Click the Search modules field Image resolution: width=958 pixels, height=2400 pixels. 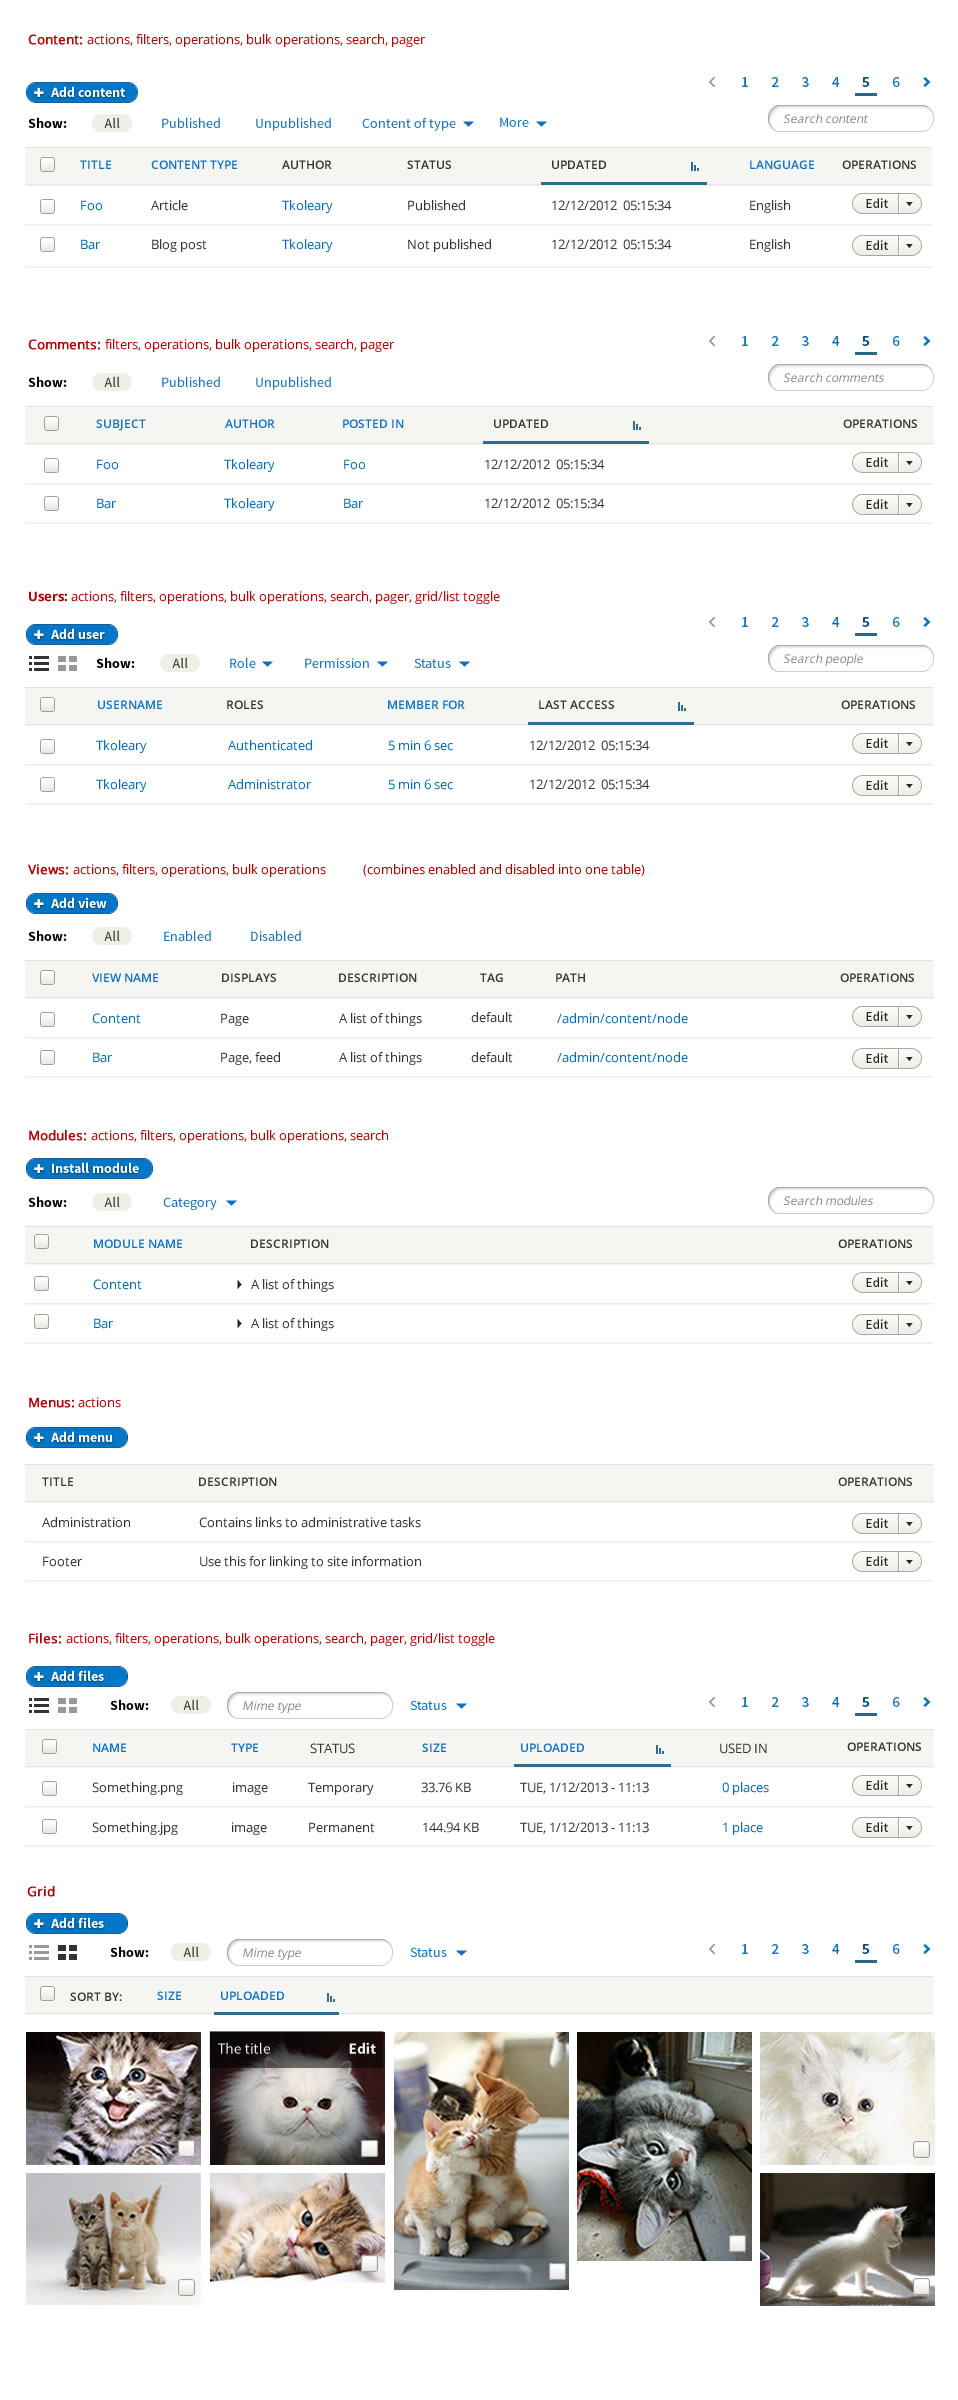click(x=851, y=1200)
